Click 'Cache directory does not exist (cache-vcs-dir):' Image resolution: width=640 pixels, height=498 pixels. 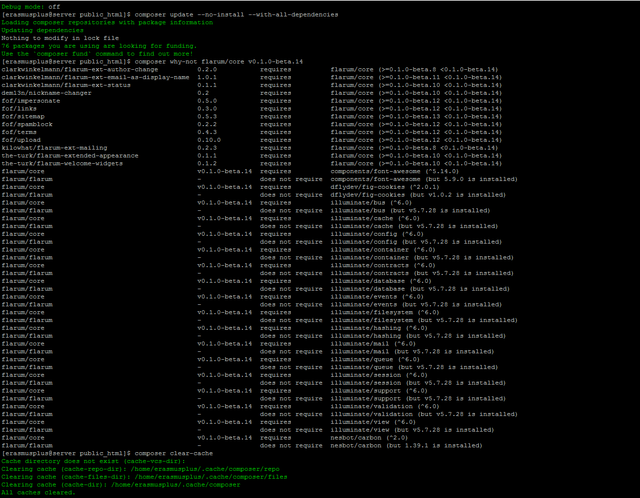93,461
